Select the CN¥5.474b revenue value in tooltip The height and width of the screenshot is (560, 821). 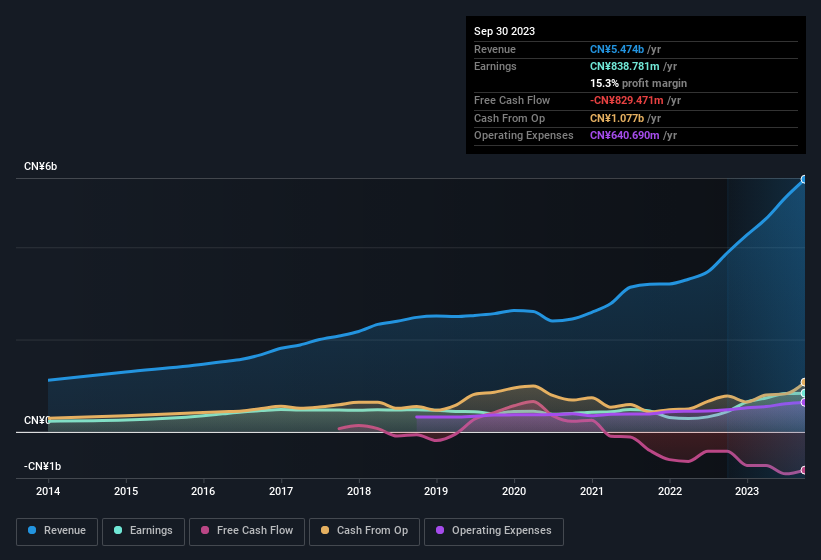[x=617, y=49]
